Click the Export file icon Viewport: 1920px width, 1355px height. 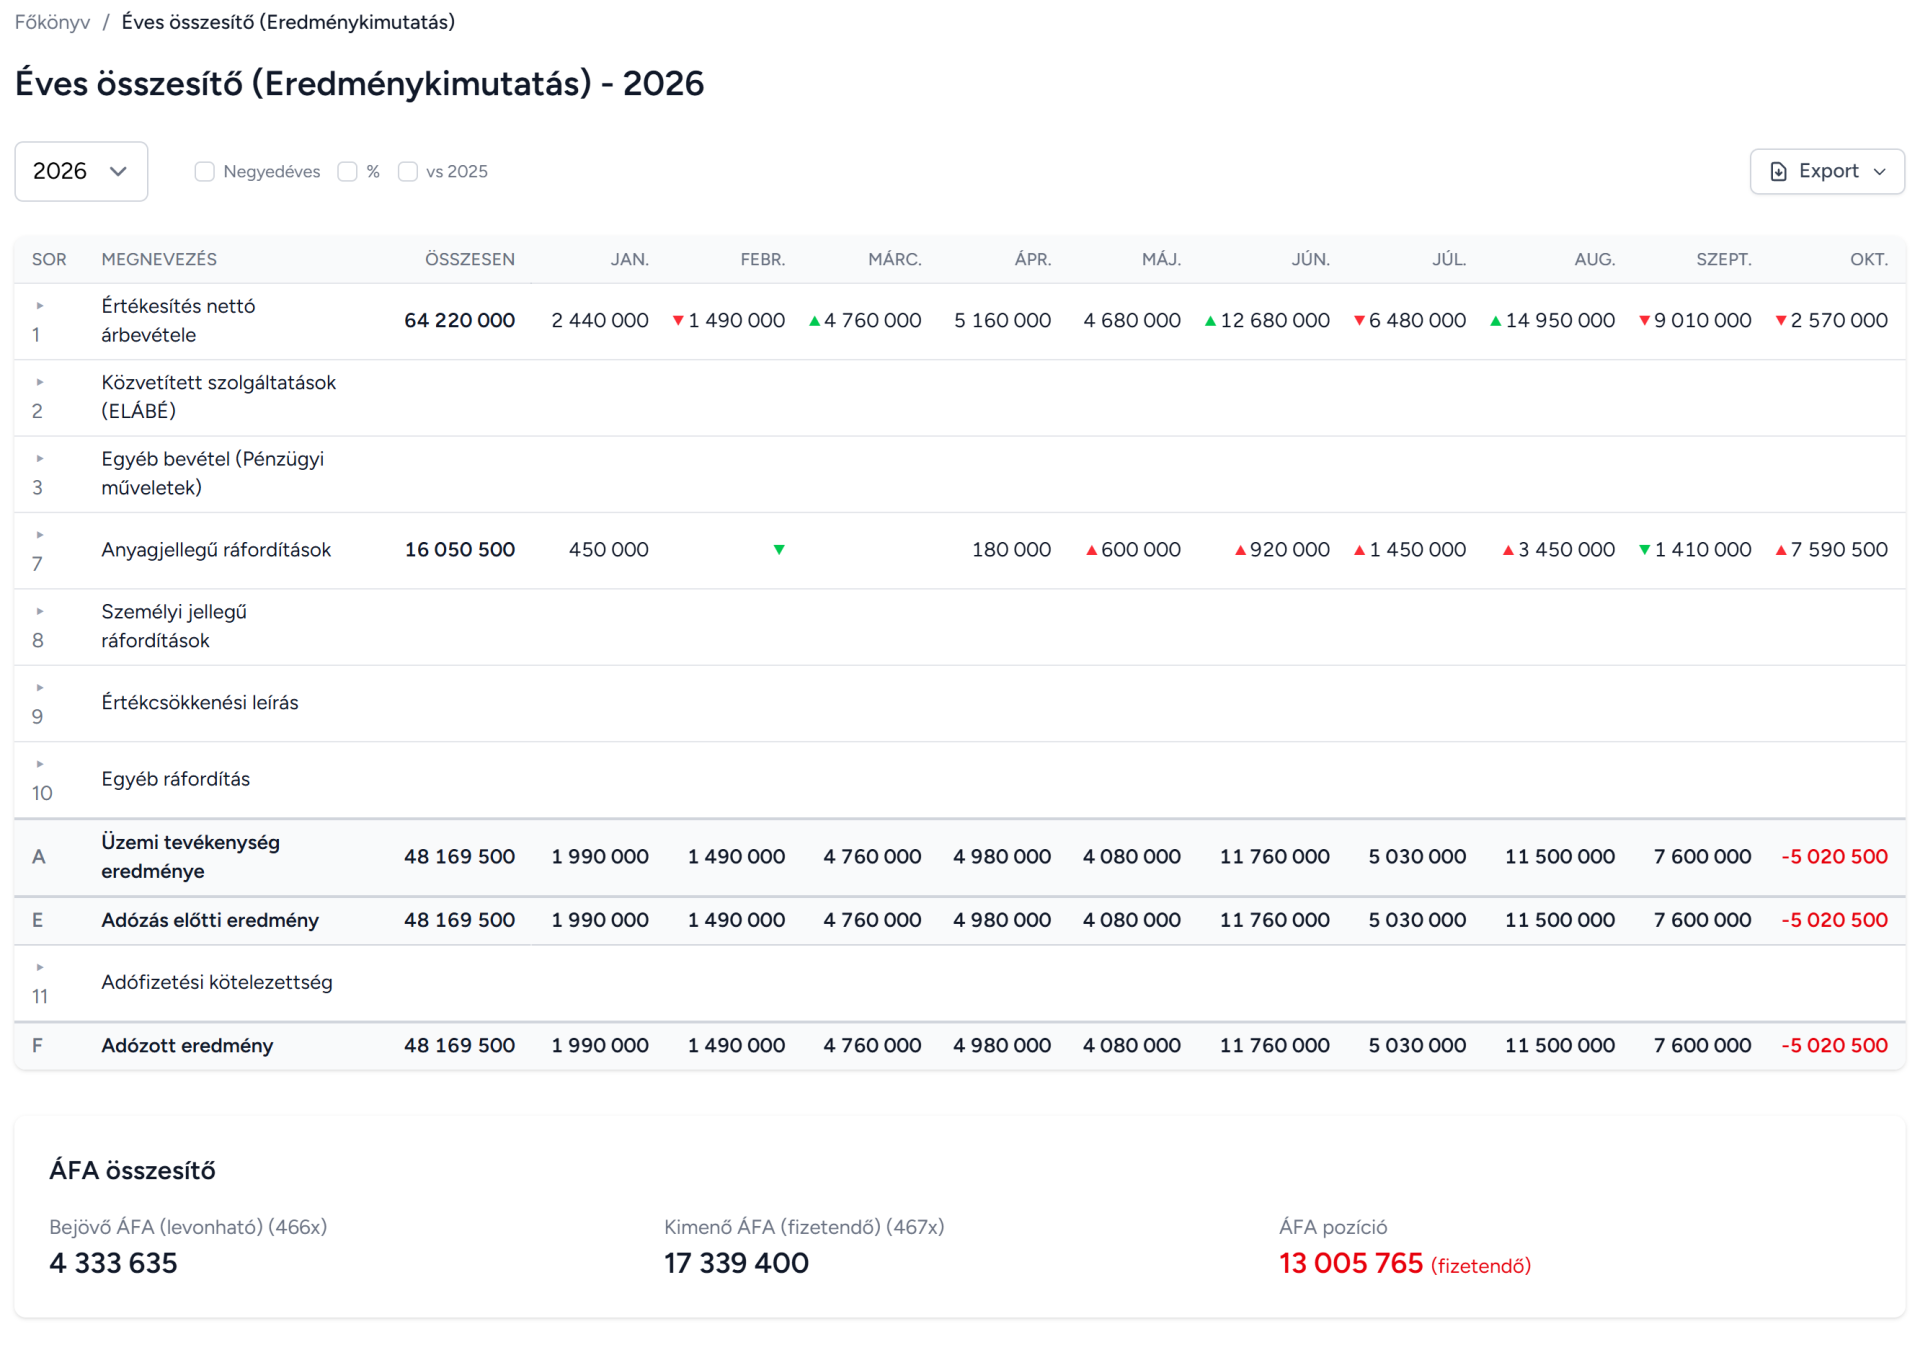[1778, 172]
